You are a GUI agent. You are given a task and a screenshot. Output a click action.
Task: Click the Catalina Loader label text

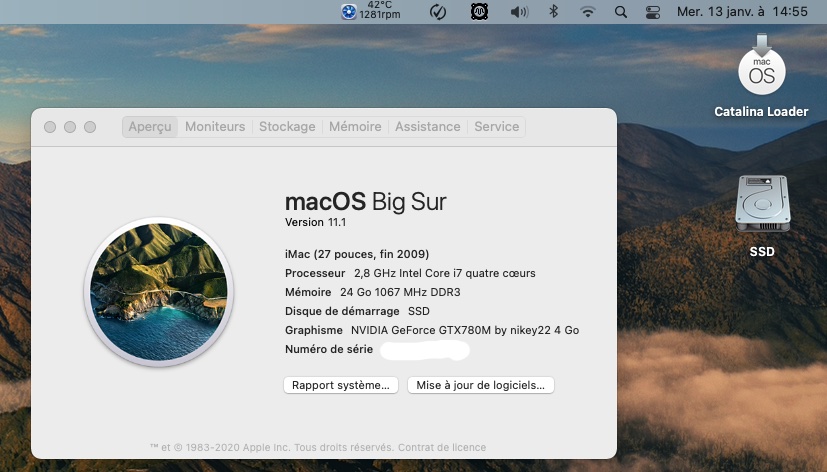pos(761,112)
